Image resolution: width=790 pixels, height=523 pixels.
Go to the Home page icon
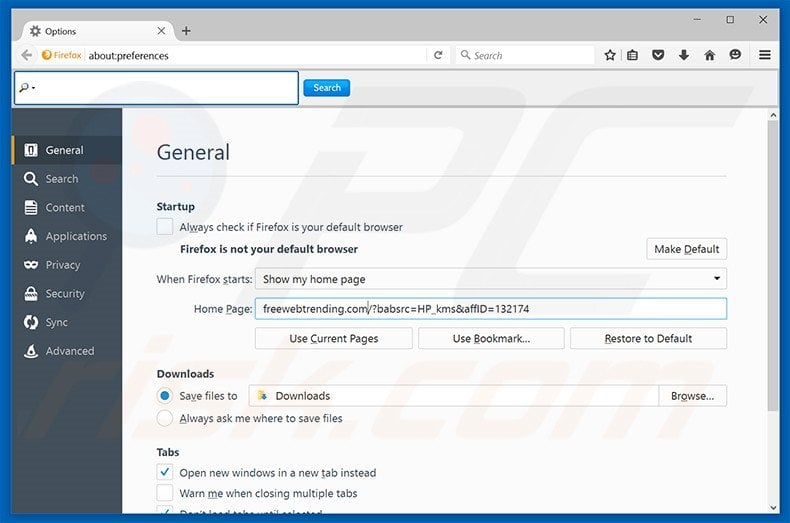[x=709, y=55]
